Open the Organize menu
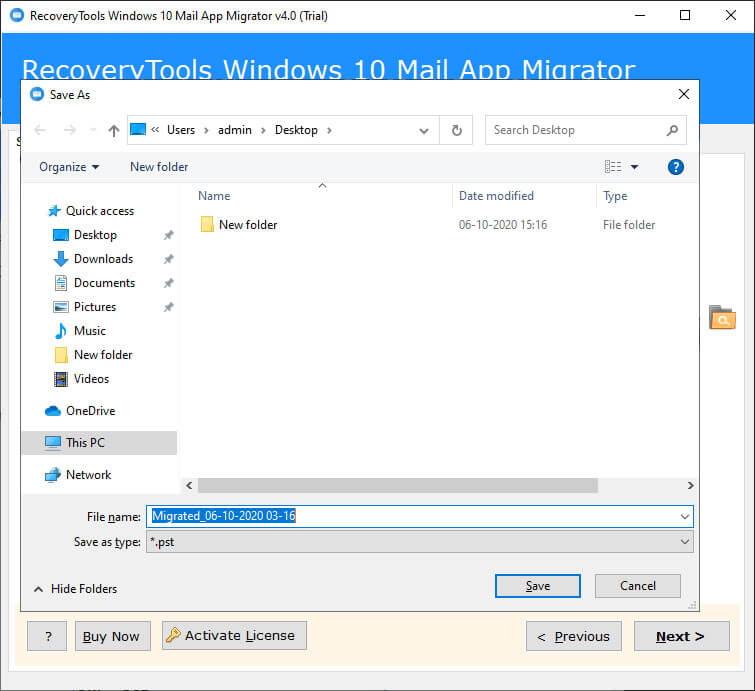 [69, 167]
